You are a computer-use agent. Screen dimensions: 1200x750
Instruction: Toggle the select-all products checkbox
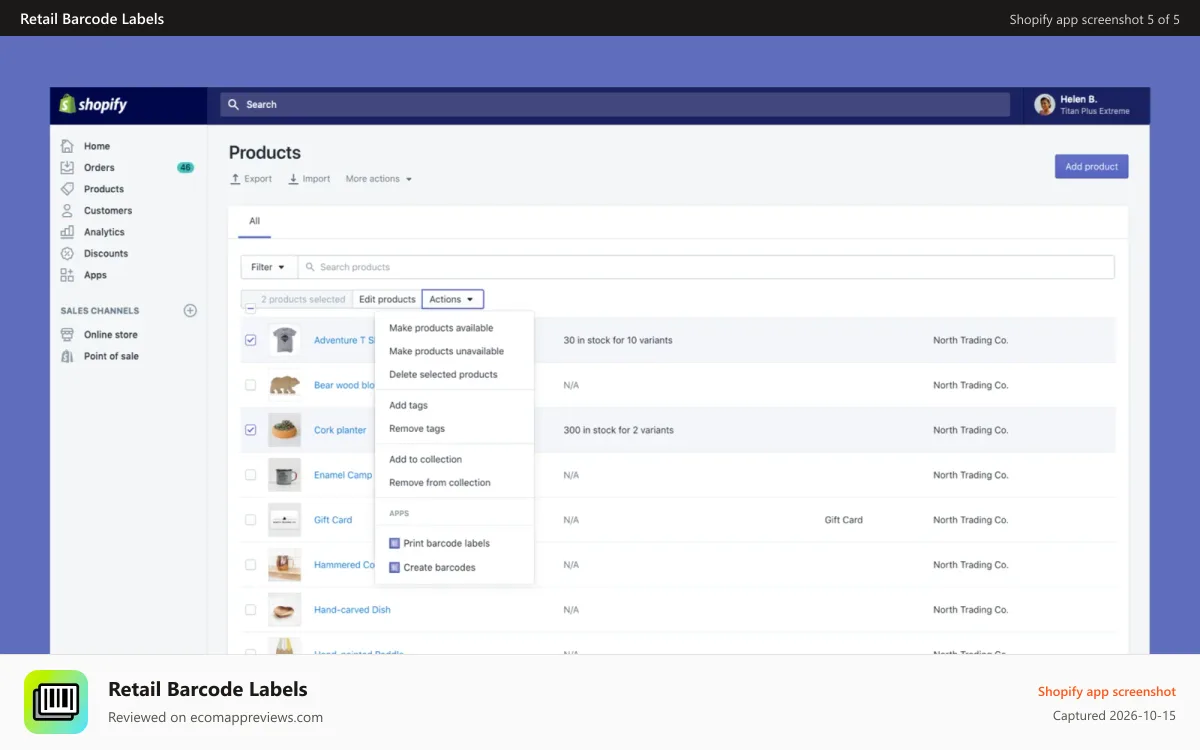point(250,308)
